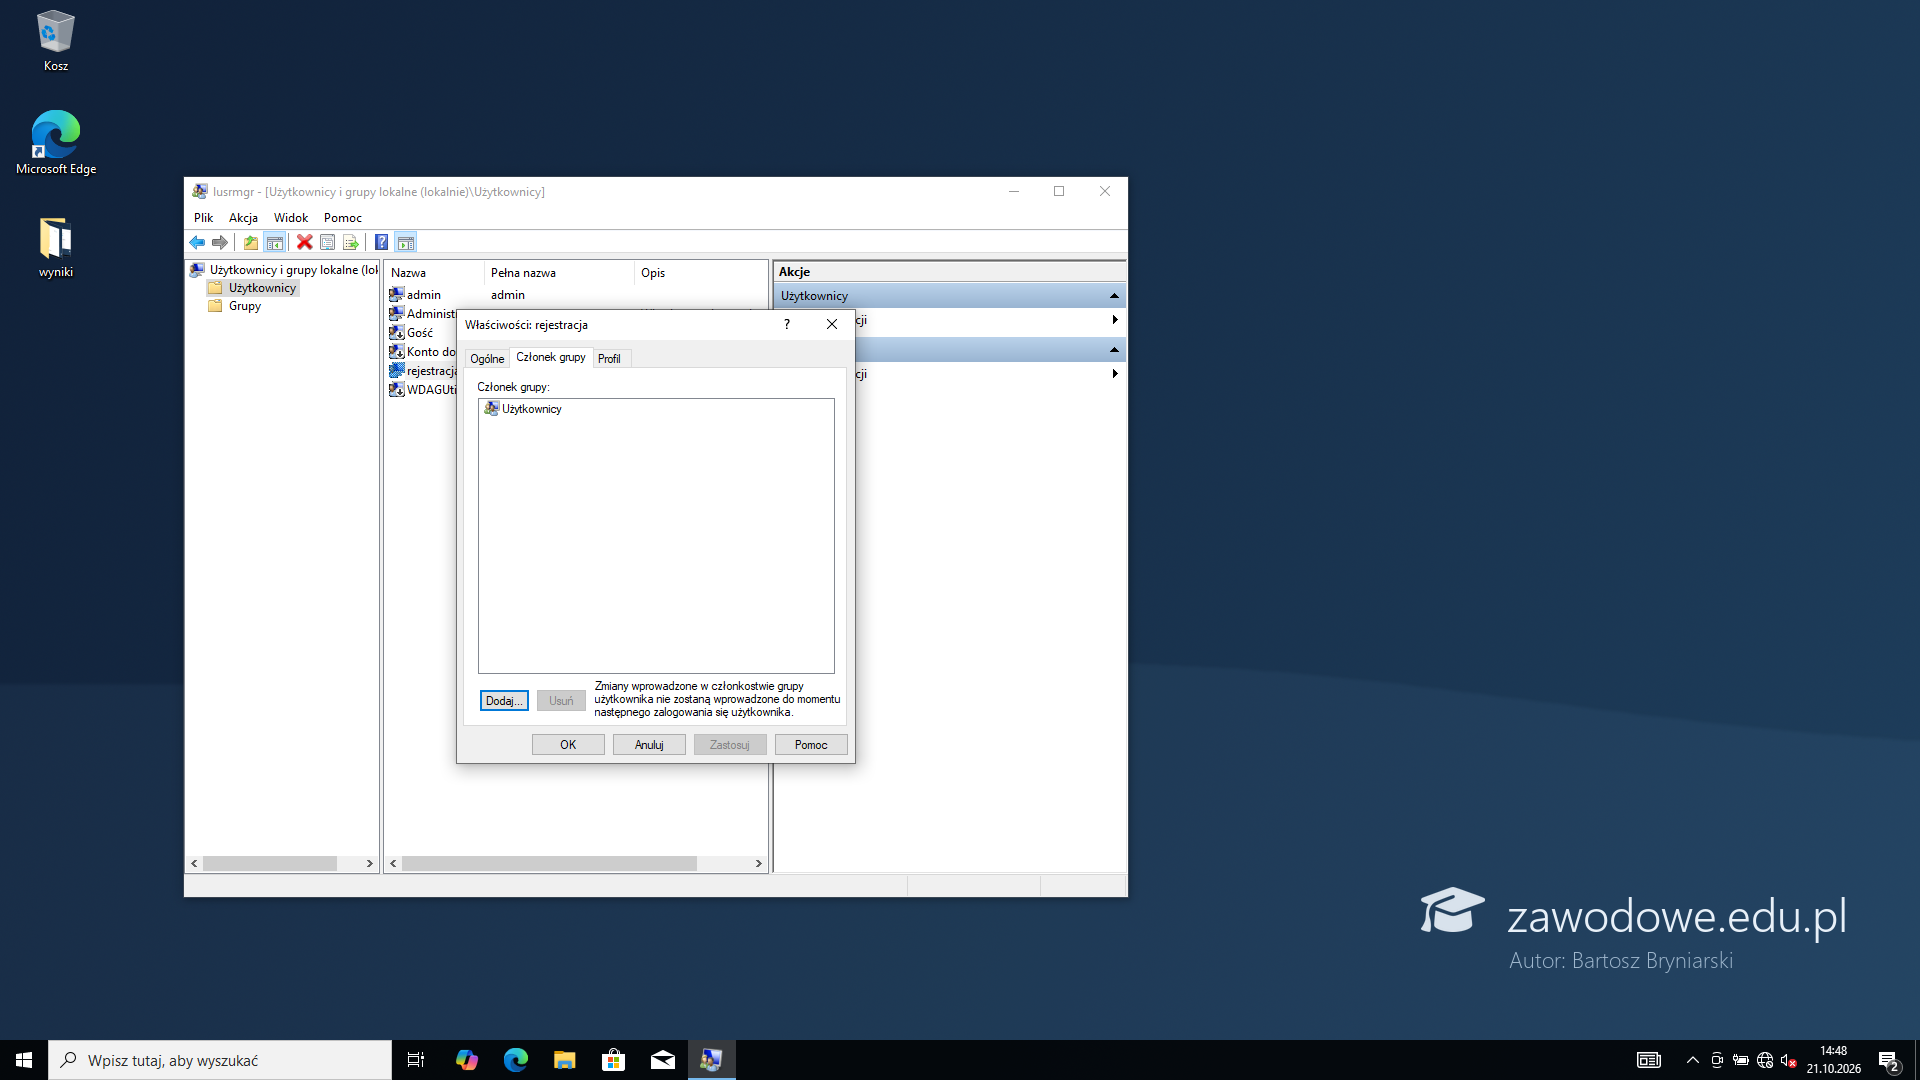Click the Up one level folder icon
This screenshot has width=1920, height=1080.
250,242
